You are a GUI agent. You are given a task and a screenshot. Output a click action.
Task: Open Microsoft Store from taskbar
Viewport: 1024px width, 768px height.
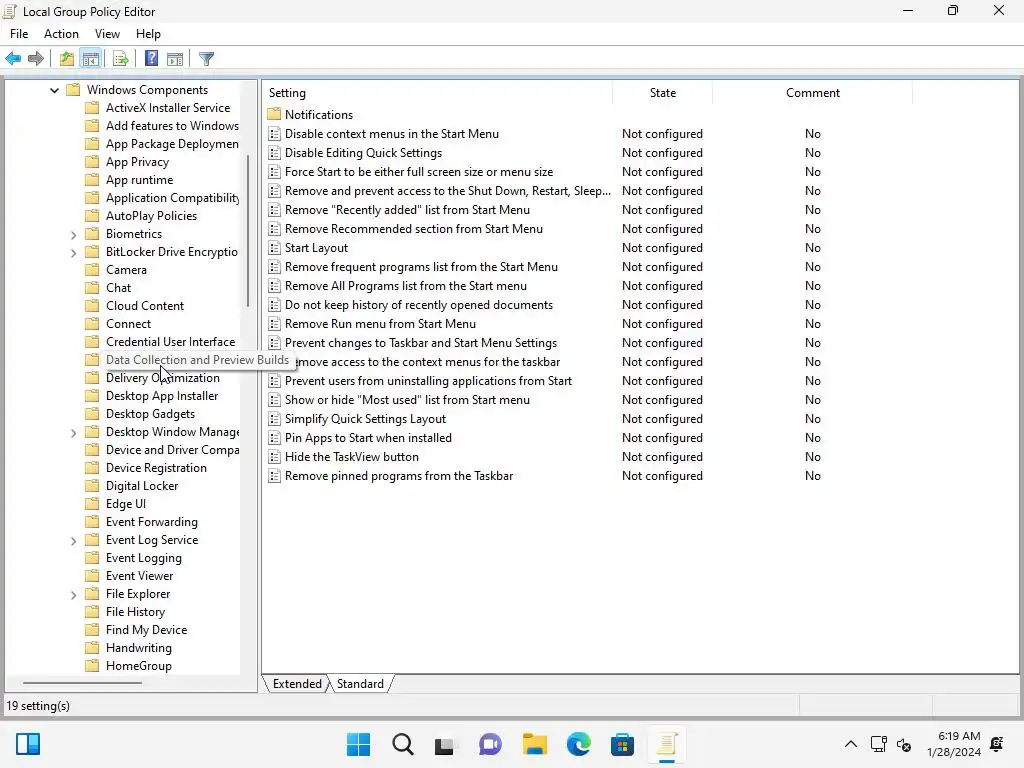click(x=622, y=744)
